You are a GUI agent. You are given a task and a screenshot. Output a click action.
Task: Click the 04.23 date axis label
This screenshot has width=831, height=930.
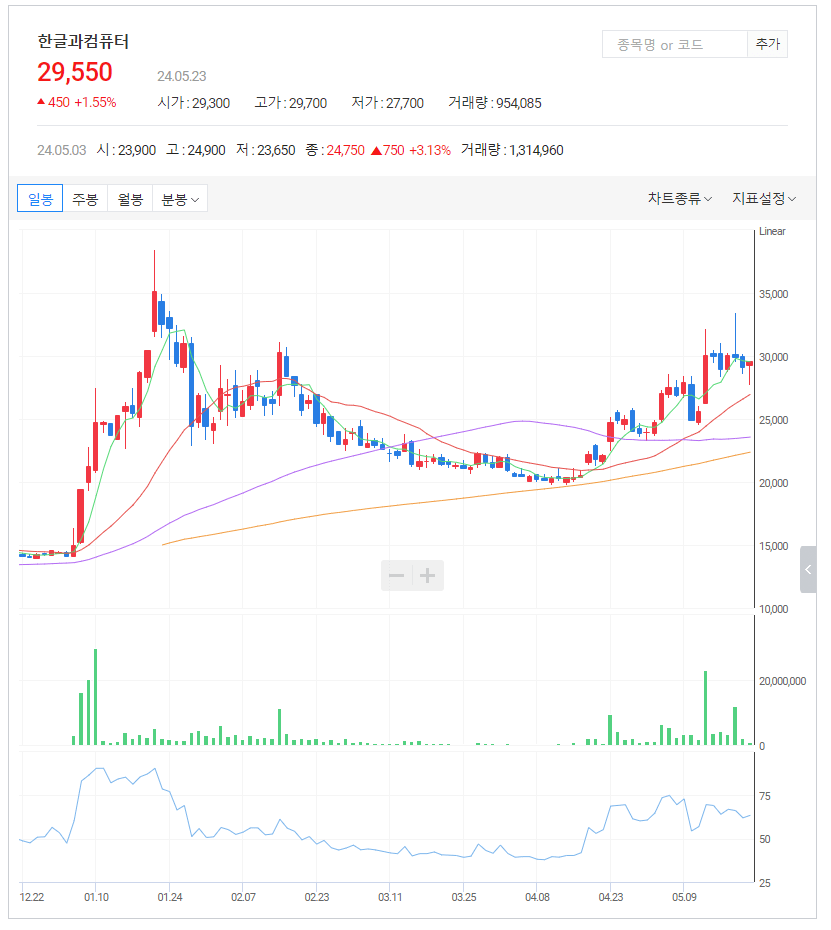pyautogui.click(x=611, y=897)
